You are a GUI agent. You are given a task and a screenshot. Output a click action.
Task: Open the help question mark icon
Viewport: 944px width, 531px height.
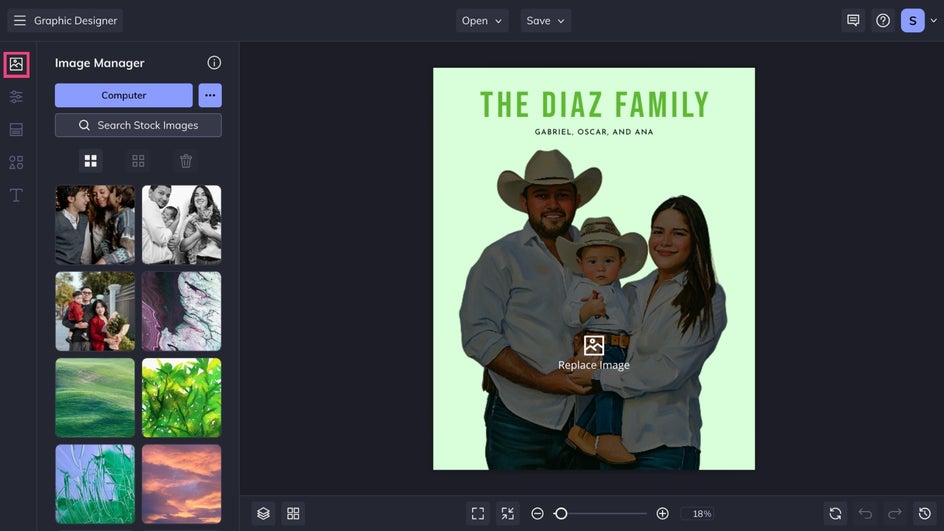[x=883, y=20]
